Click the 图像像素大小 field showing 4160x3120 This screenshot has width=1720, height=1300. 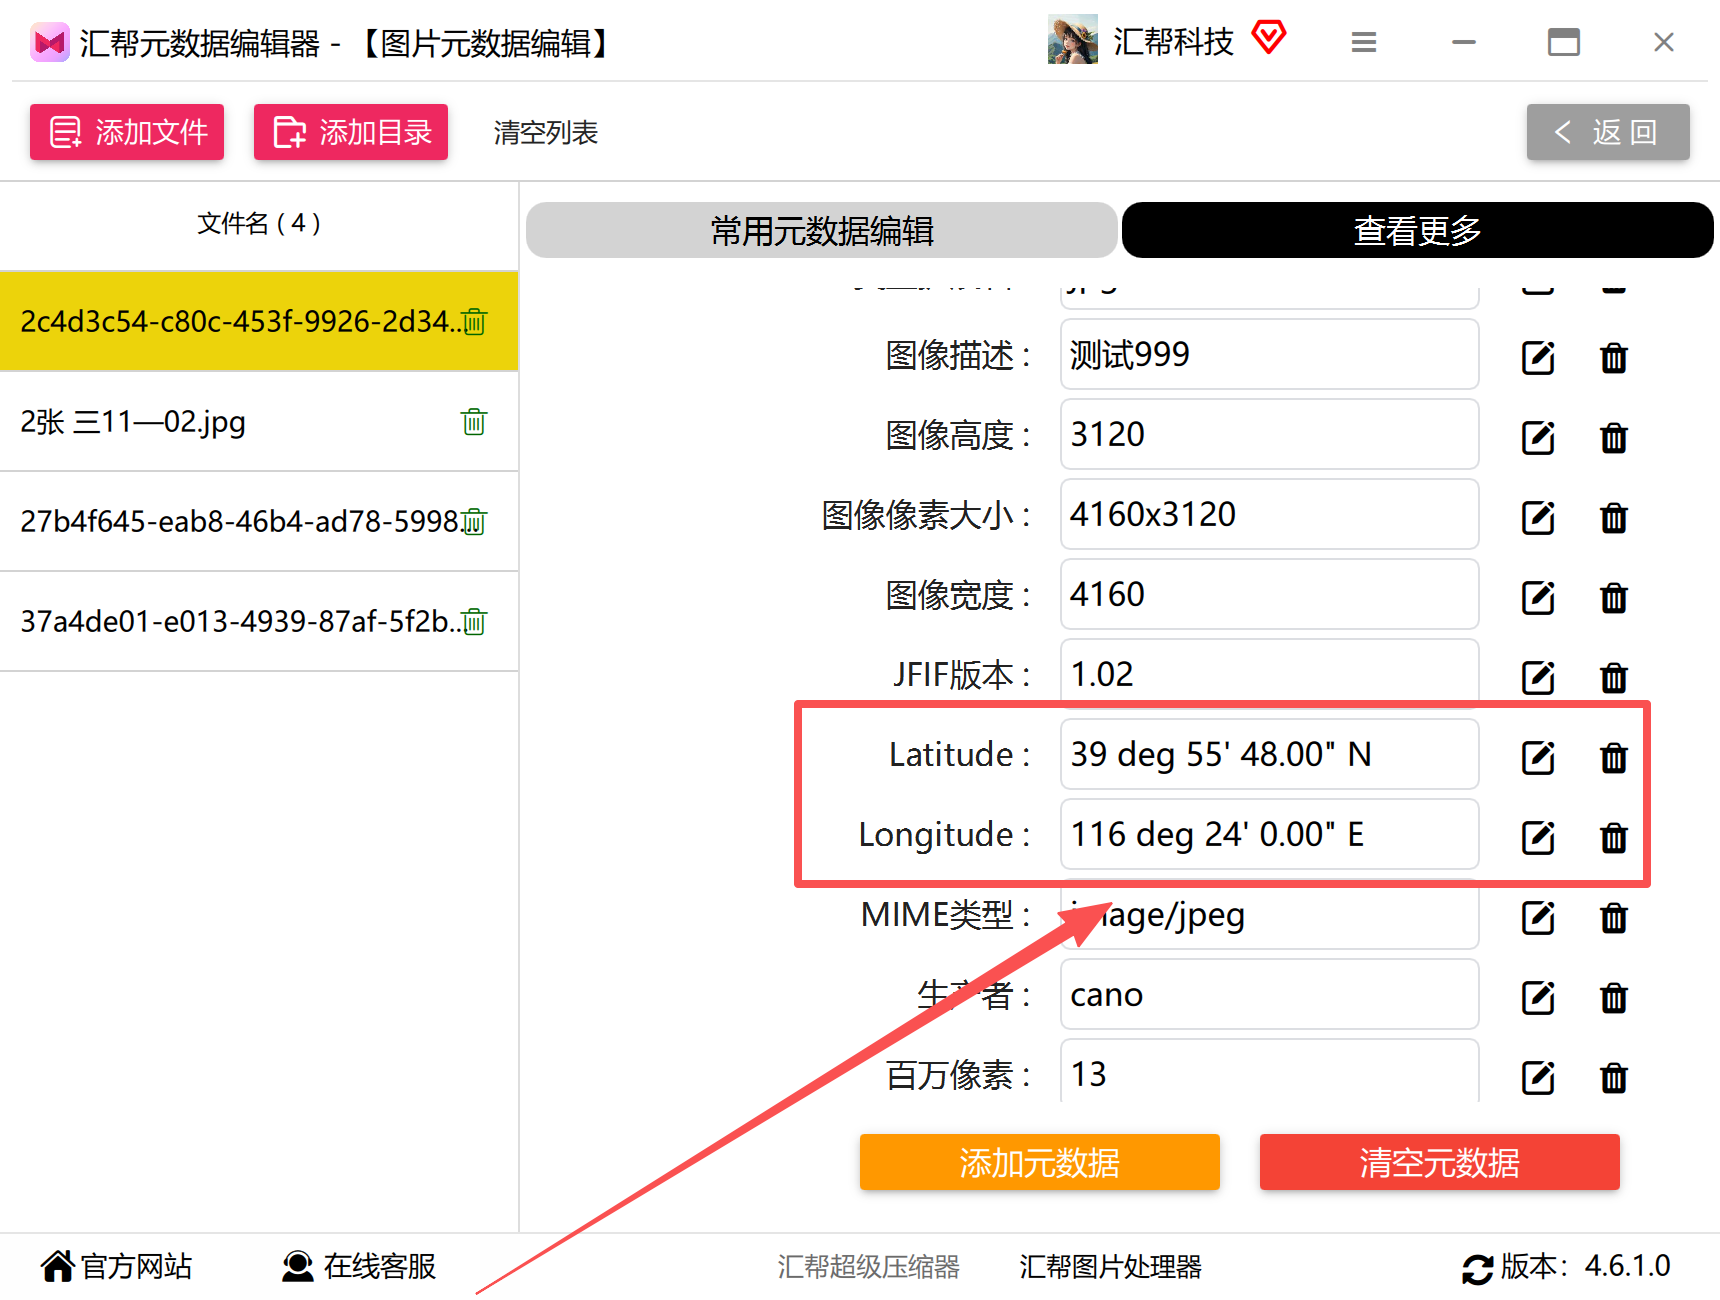click(x=1269, y=514)
